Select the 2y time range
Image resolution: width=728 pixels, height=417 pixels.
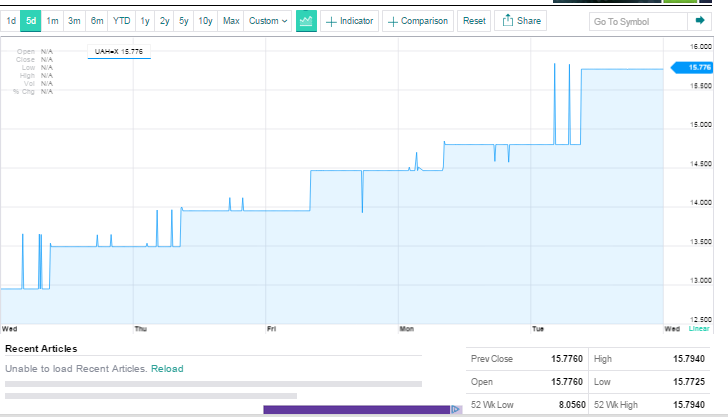point(164,21)
